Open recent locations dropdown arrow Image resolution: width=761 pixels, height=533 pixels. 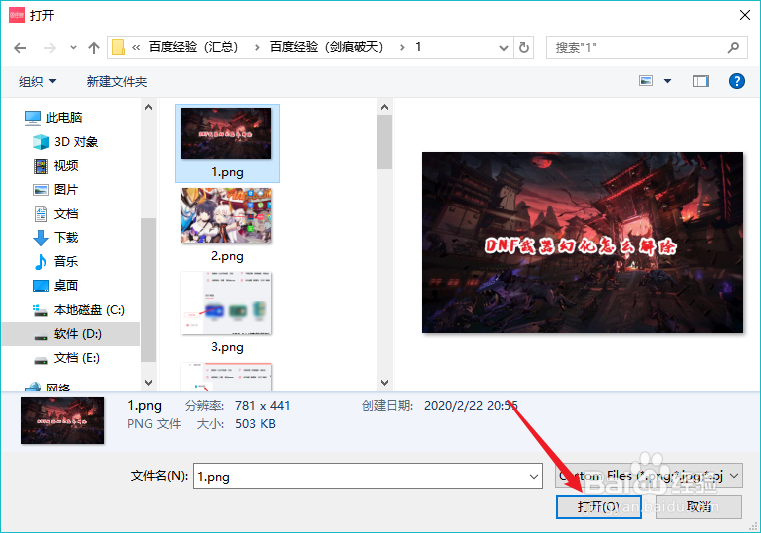point(73,48)
